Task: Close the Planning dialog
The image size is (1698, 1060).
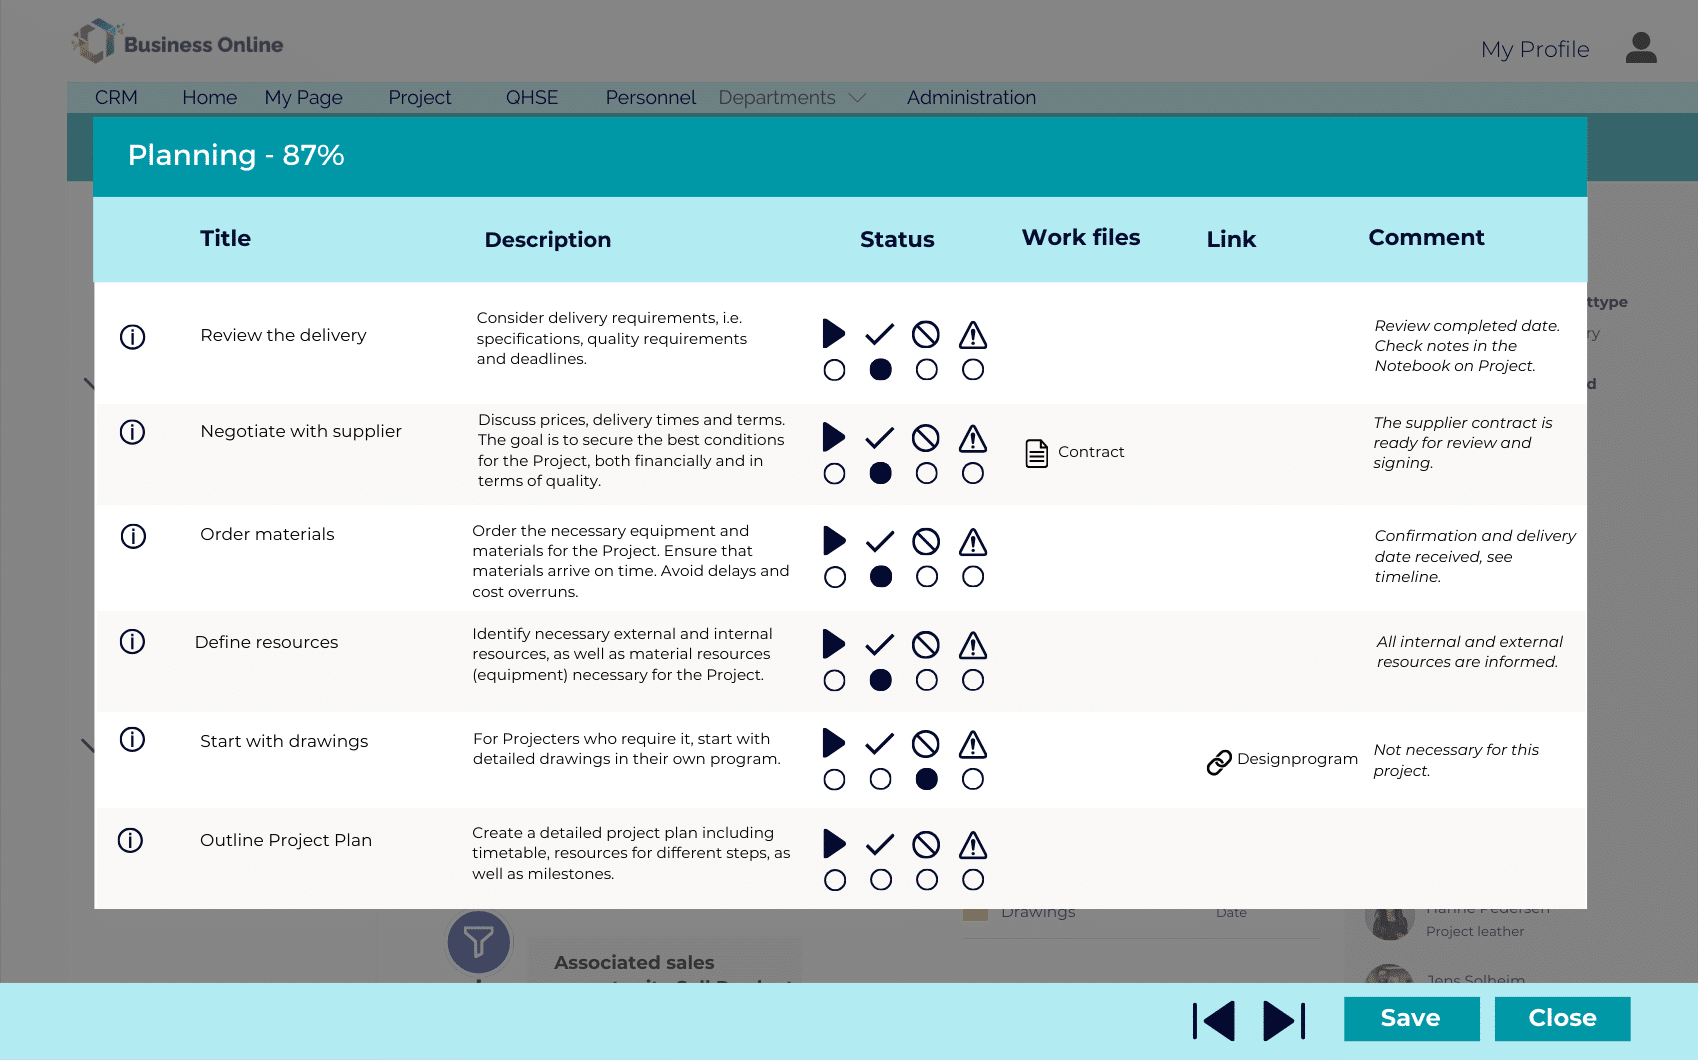Action: click(x=1562, y=1019)
